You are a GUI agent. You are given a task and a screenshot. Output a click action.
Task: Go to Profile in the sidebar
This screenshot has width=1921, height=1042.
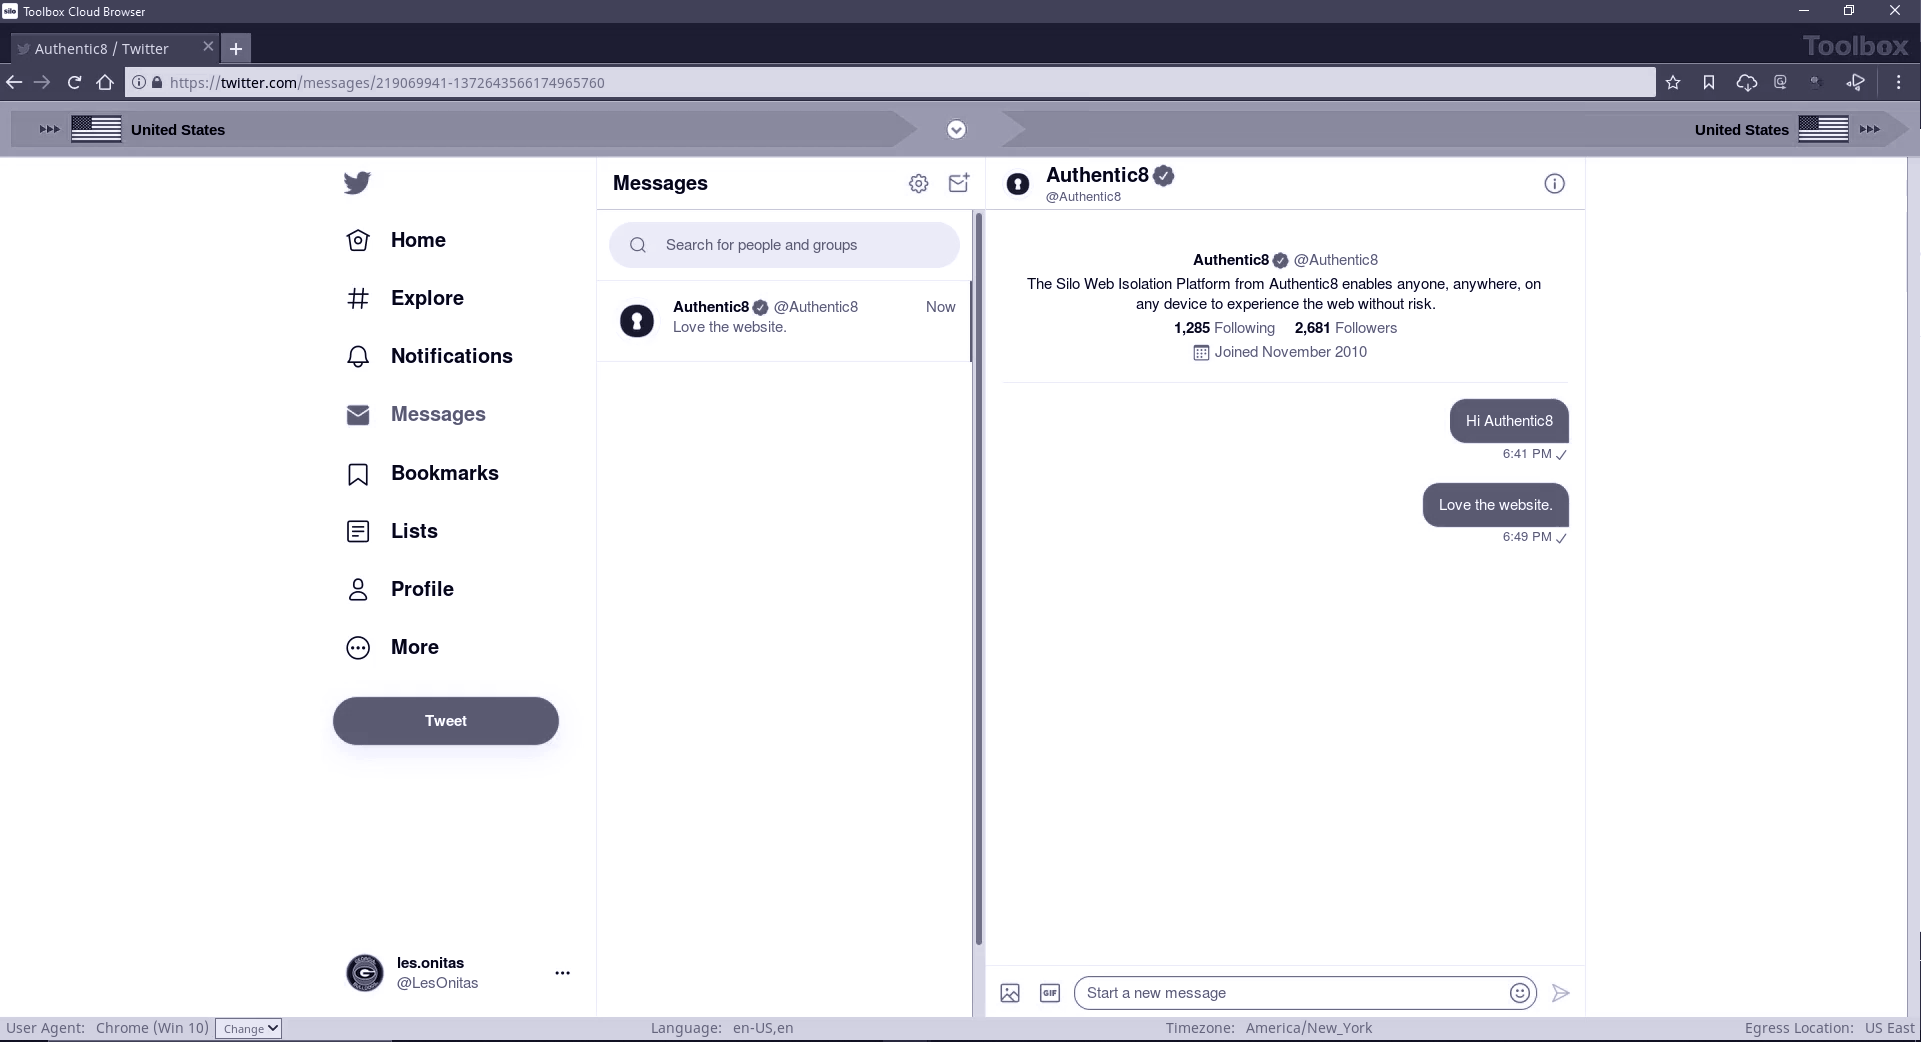pyautogui.click(x=400, y=589)
